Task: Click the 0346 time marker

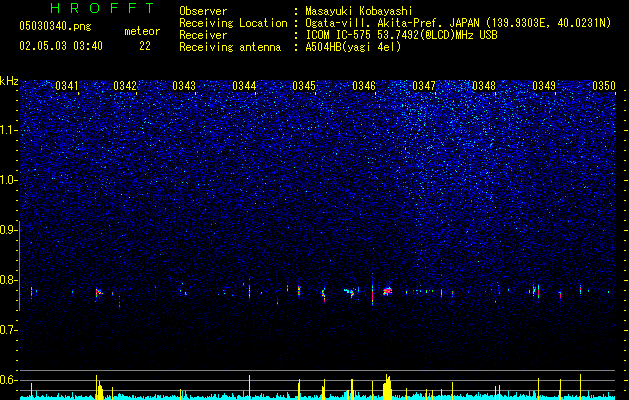Action: tap(364, 86)
